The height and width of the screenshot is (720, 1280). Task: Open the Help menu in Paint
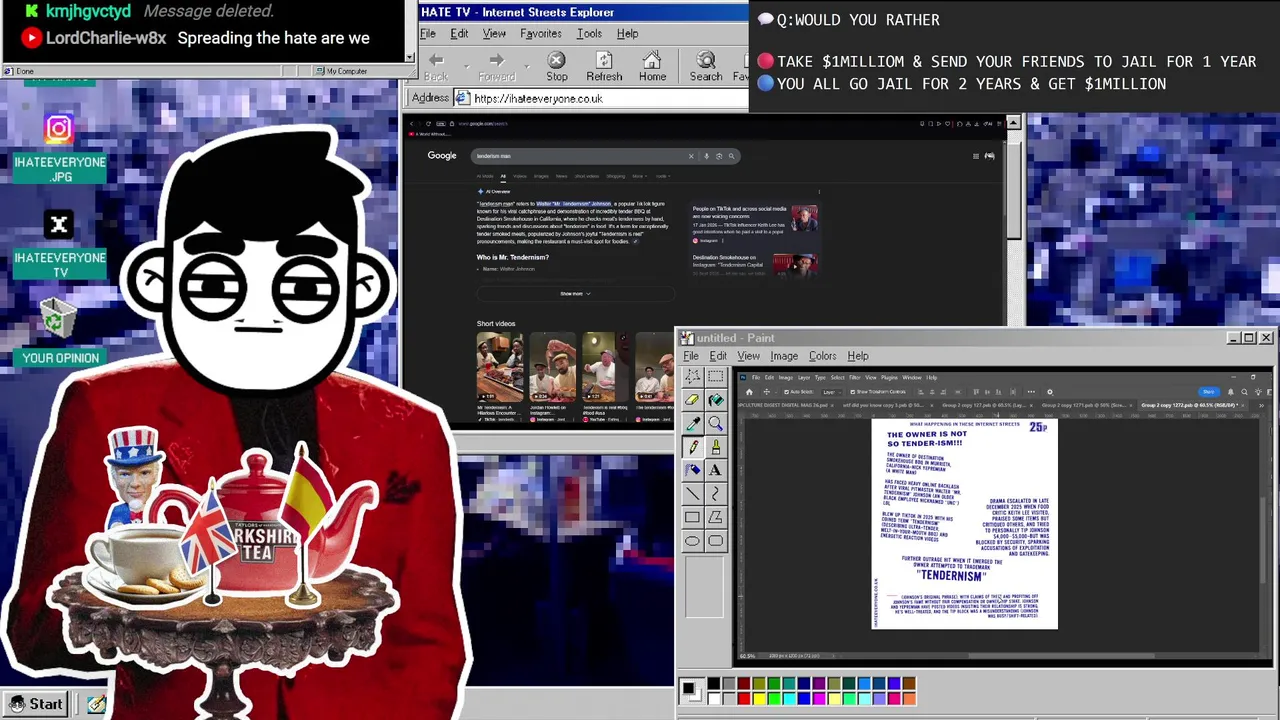coord(858,356)
